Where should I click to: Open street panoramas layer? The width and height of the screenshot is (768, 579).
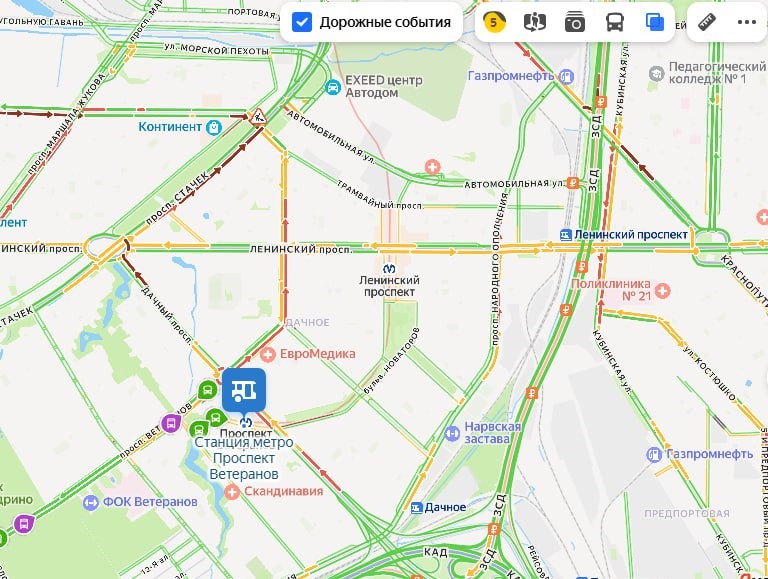pos(534,22)
